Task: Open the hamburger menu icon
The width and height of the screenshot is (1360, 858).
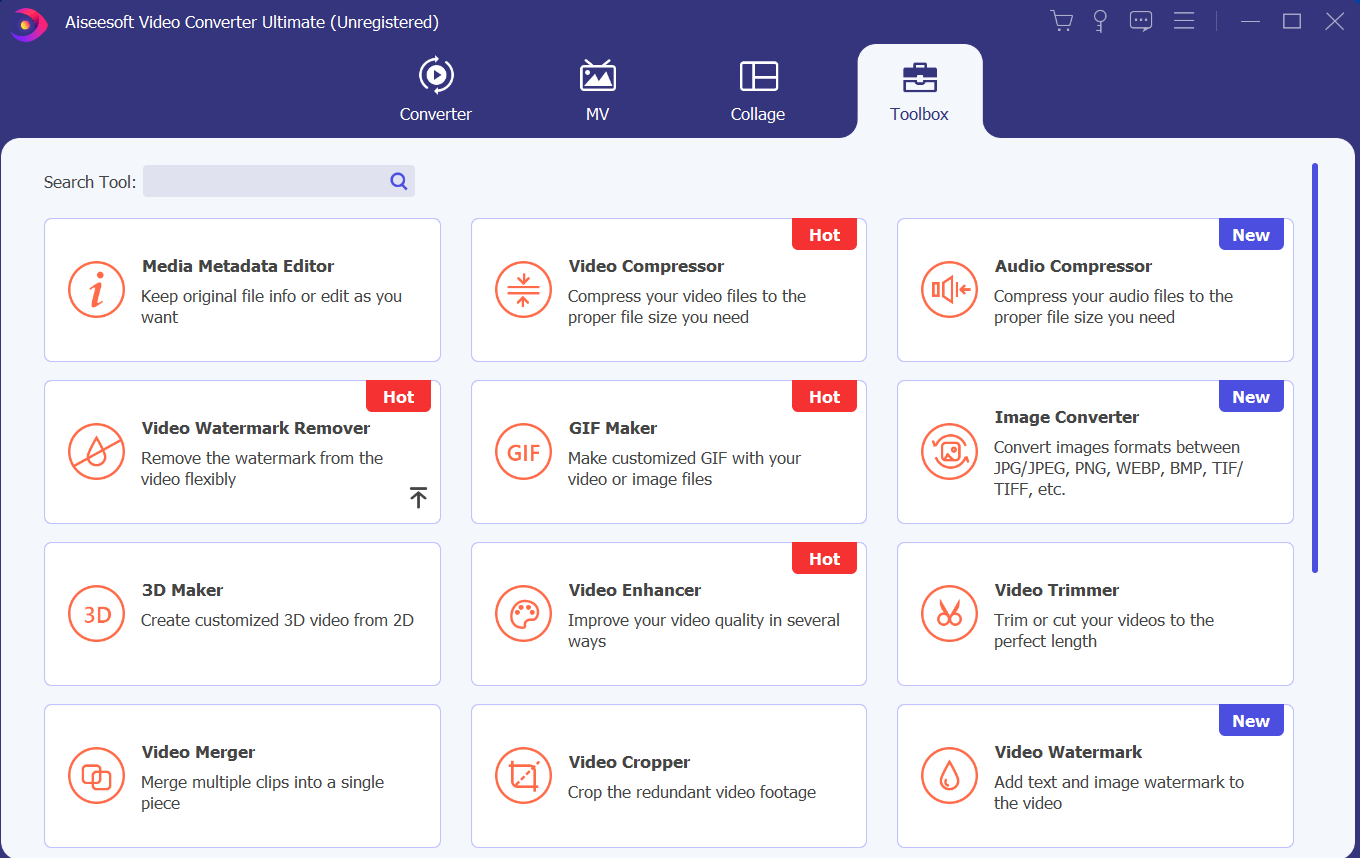Action: 1184,21
